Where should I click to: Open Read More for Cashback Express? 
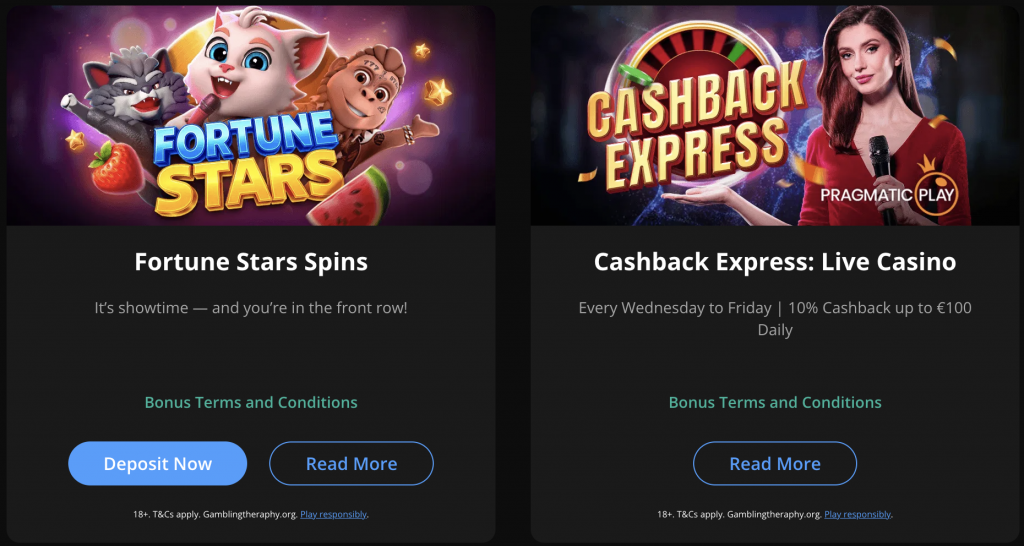pyautogui.click(x=775, y=464)
